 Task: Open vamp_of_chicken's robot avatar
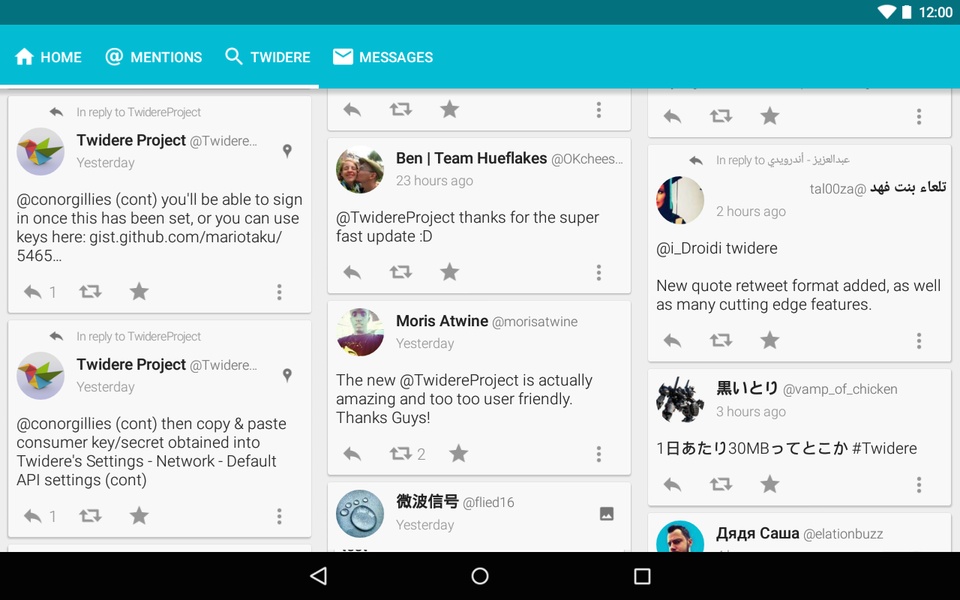click(680, 400)
